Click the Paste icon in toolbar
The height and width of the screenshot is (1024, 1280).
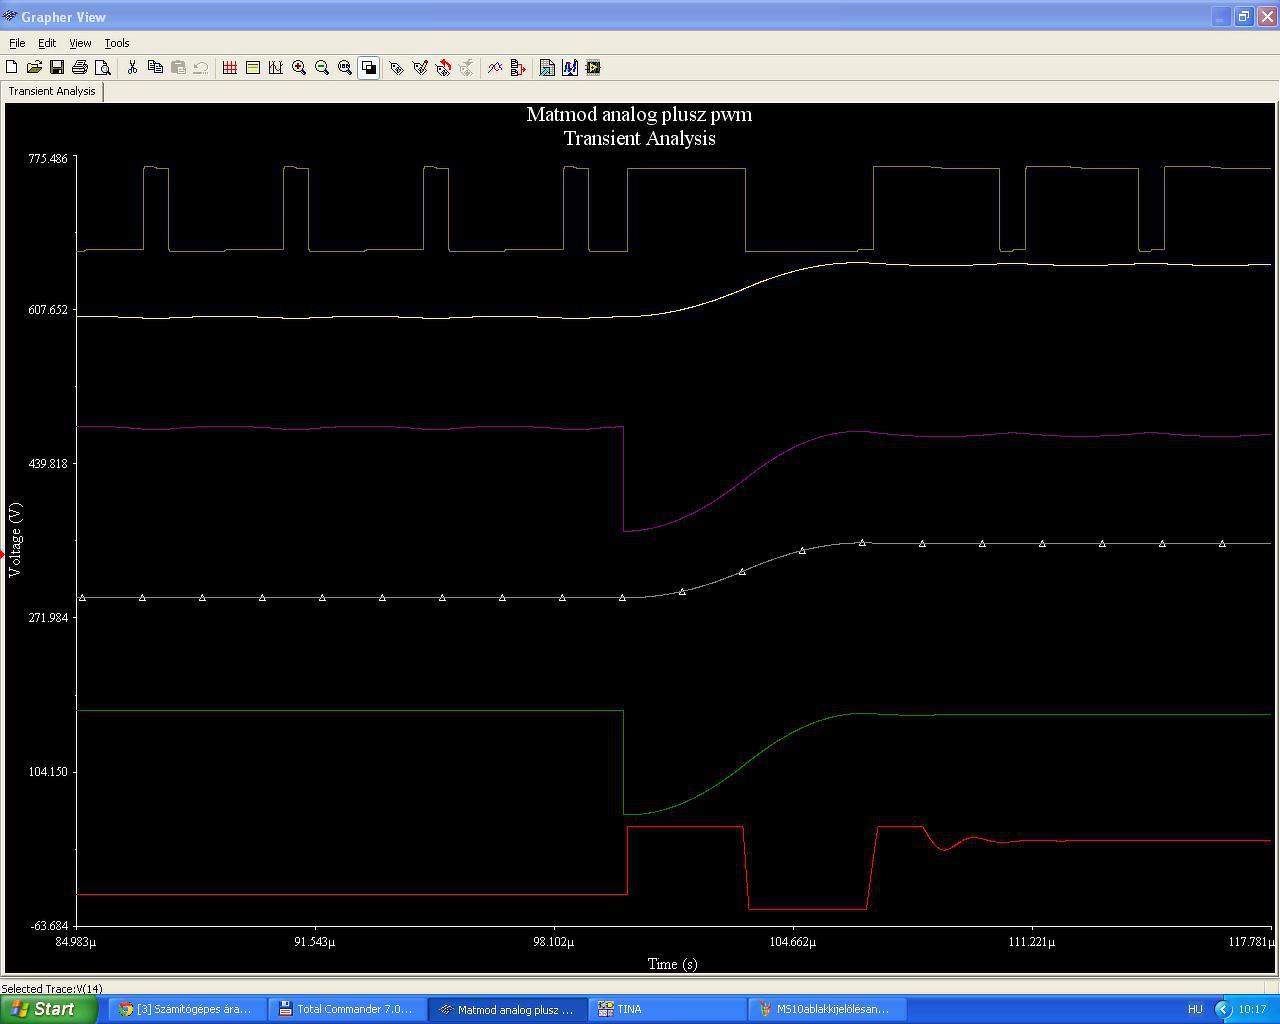point(178,67)
